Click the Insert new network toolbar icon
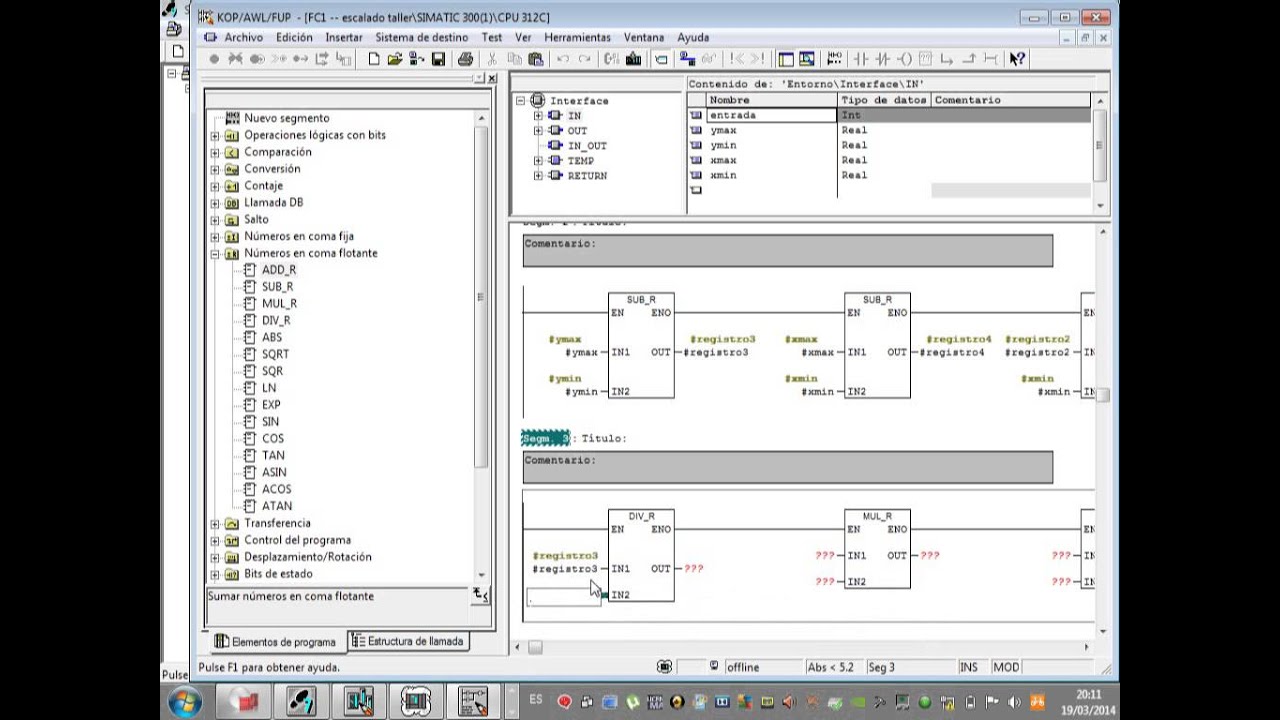The height and width of the screenshot is (720, 1280). point(834,59)
